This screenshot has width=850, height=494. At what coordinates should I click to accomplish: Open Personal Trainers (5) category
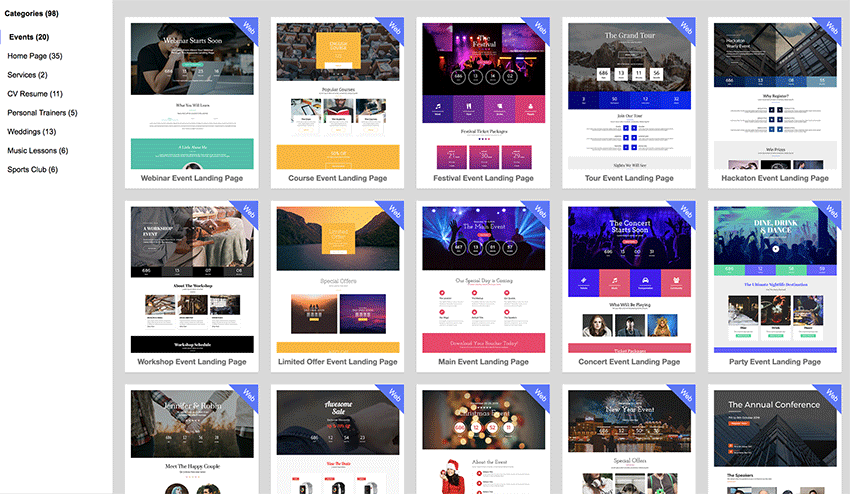pos(42,113)
